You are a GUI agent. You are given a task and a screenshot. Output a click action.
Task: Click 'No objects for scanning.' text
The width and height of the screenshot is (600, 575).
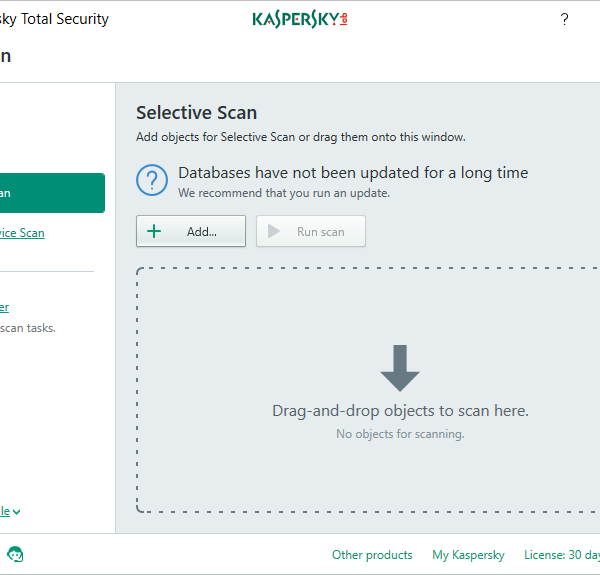(x=400, y=434)
